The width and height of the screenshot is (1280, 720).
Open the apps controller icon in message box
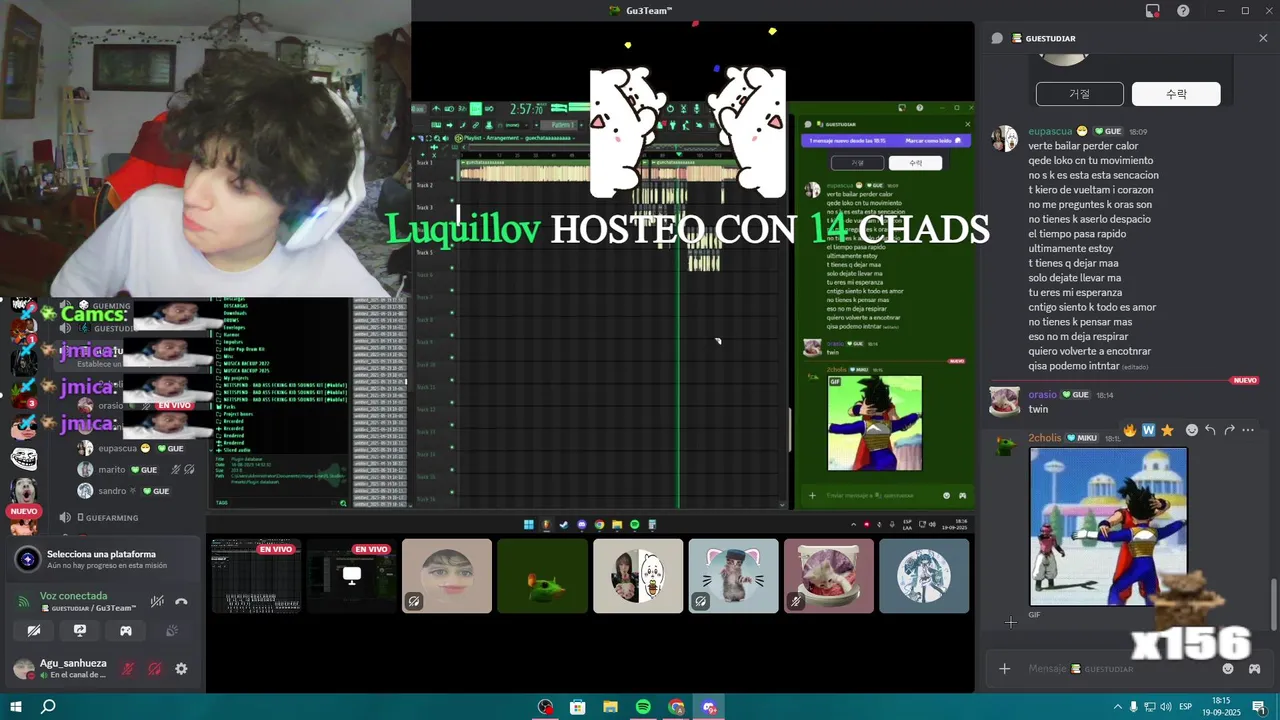click(1254, 669)
